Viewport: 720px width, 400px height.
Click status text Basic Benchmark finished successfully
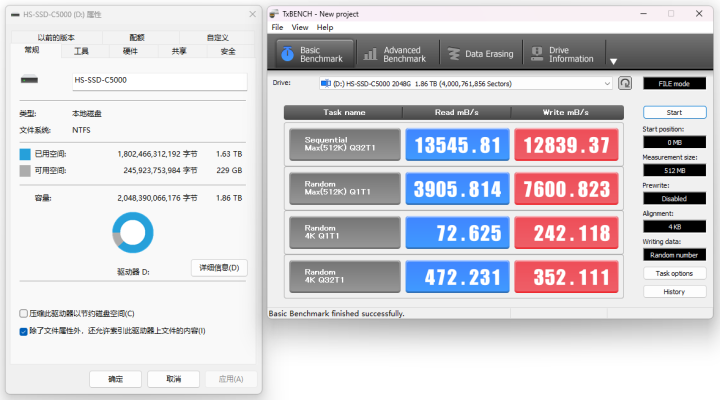coord(336,314)
